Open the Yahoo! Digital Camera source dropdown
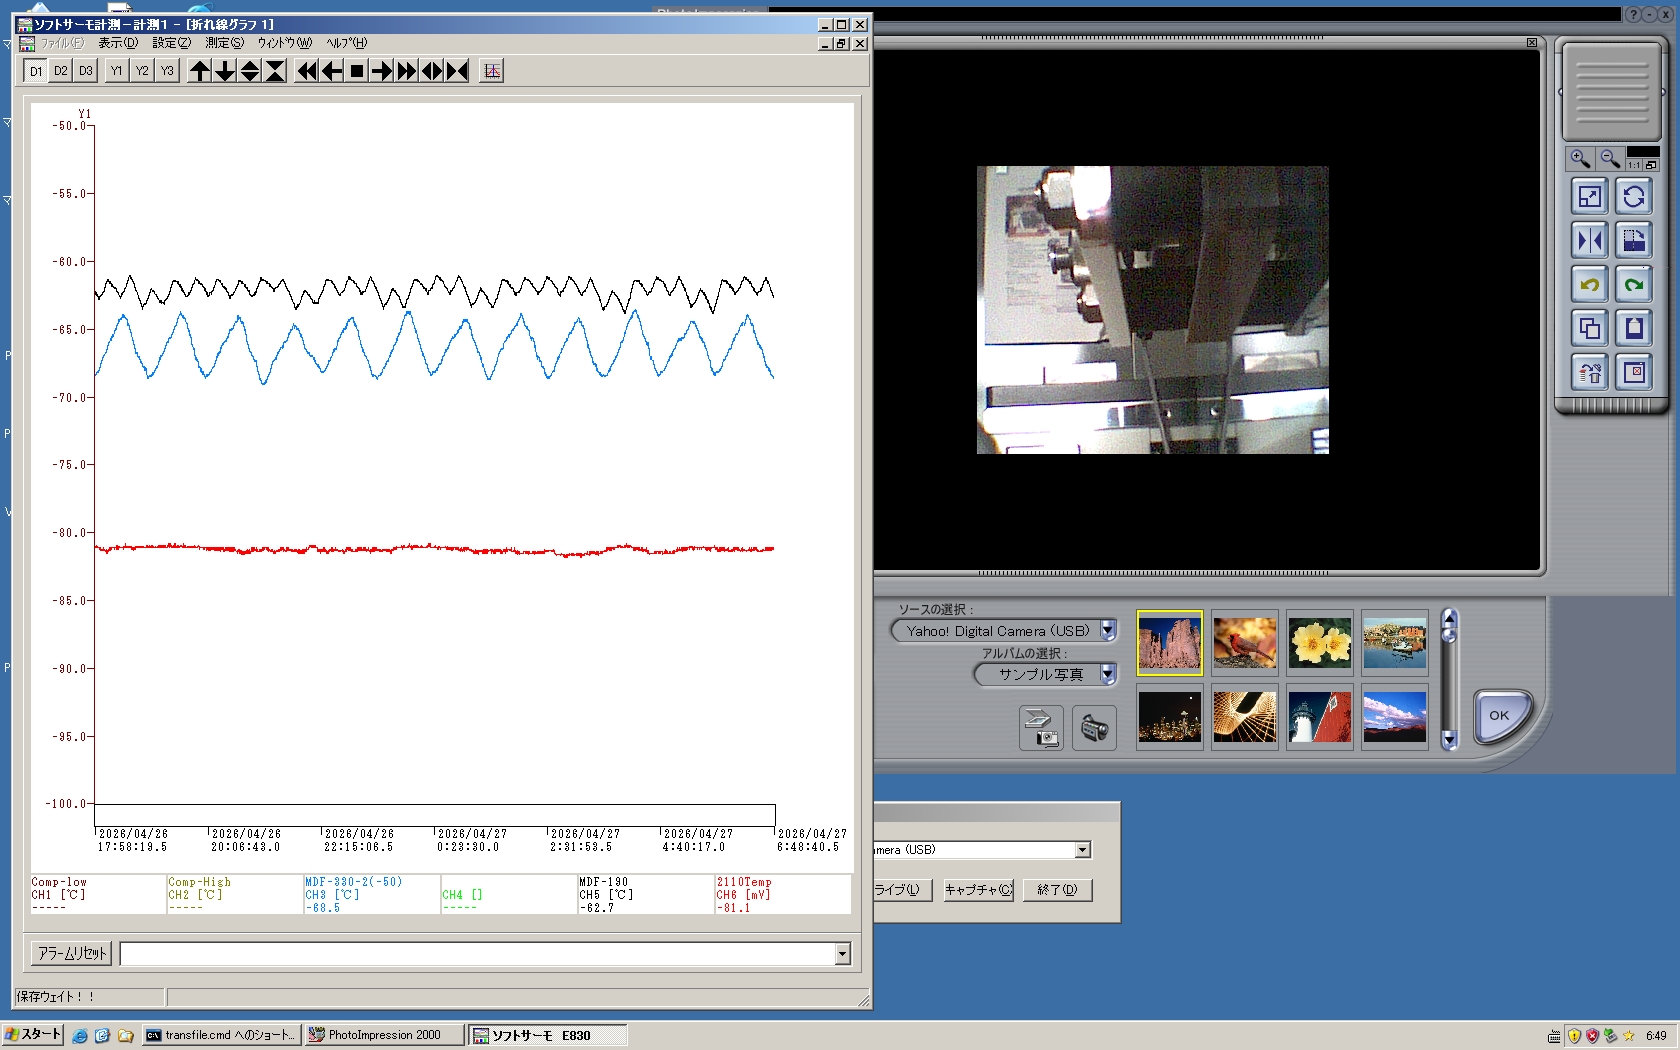Screen dimensions: 1680x1050 1108,631
